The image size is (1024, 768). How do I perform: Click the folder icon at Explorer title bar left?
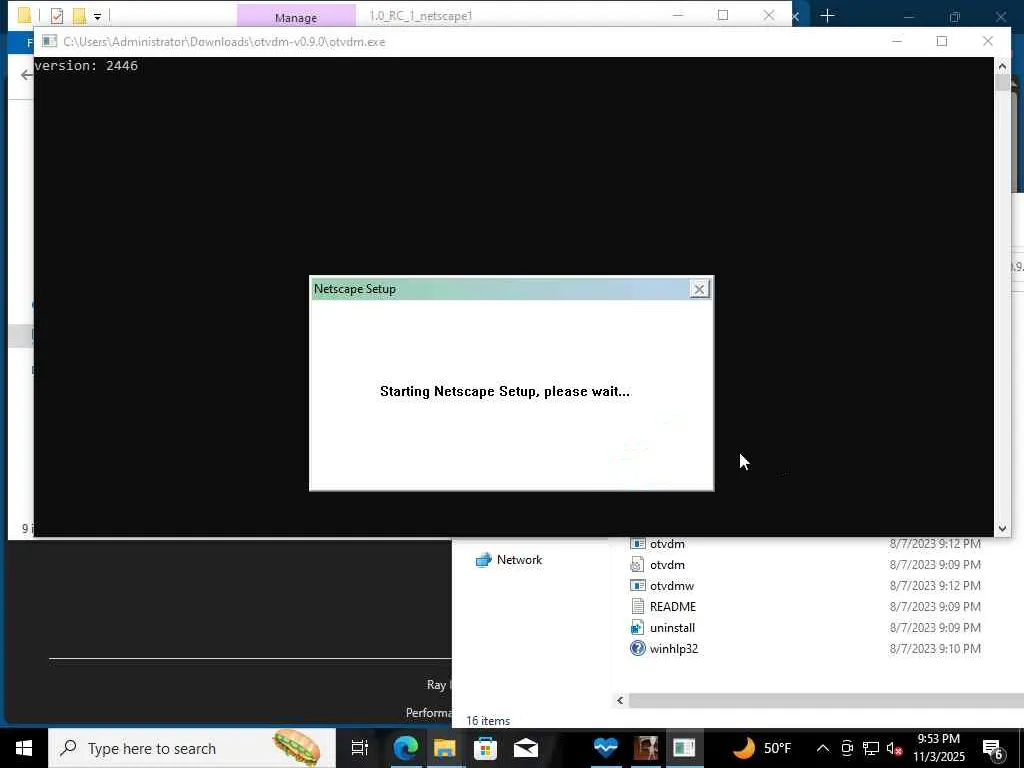[24, 15]
